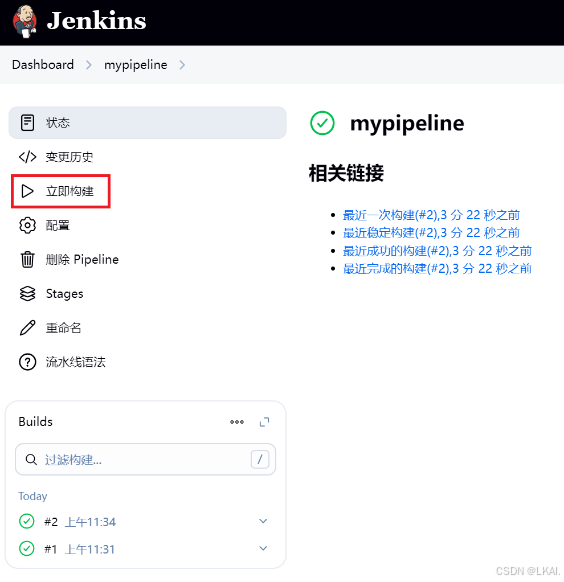Open build #1 上午11:31 timestamp link
This screenshot has height=582, width=564.
point(90,549)
